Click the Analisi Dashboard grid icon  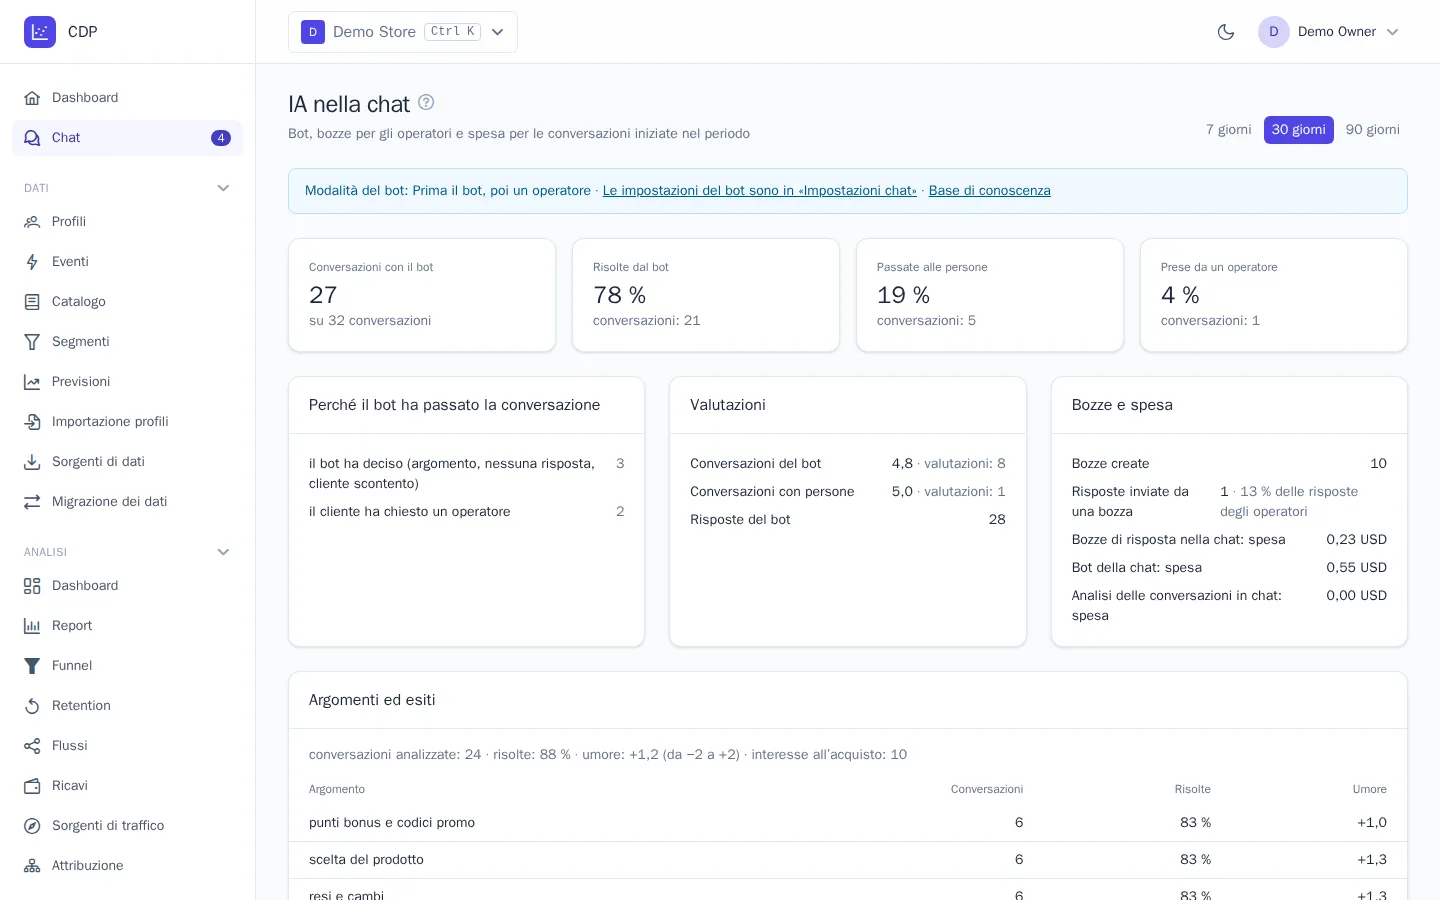(32, 586)
